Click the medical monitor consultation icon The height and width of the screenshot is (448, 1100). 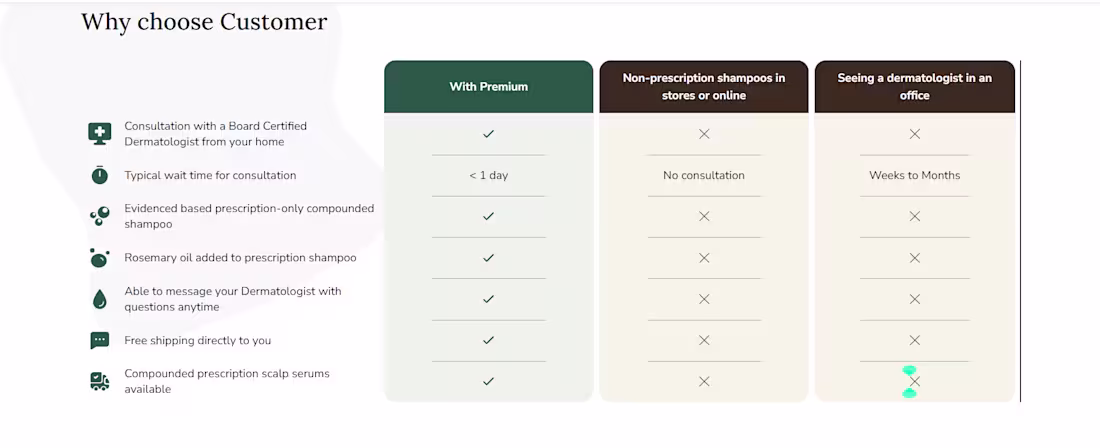100,133
